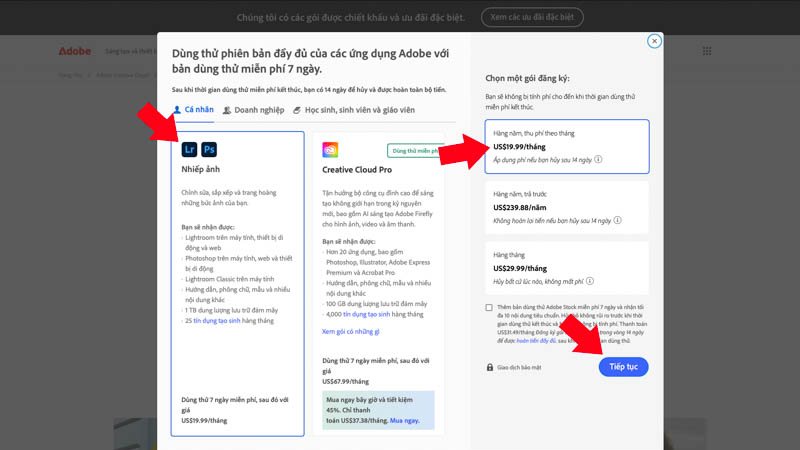Click the US$67.99/tháng price text

click(345, 382)
